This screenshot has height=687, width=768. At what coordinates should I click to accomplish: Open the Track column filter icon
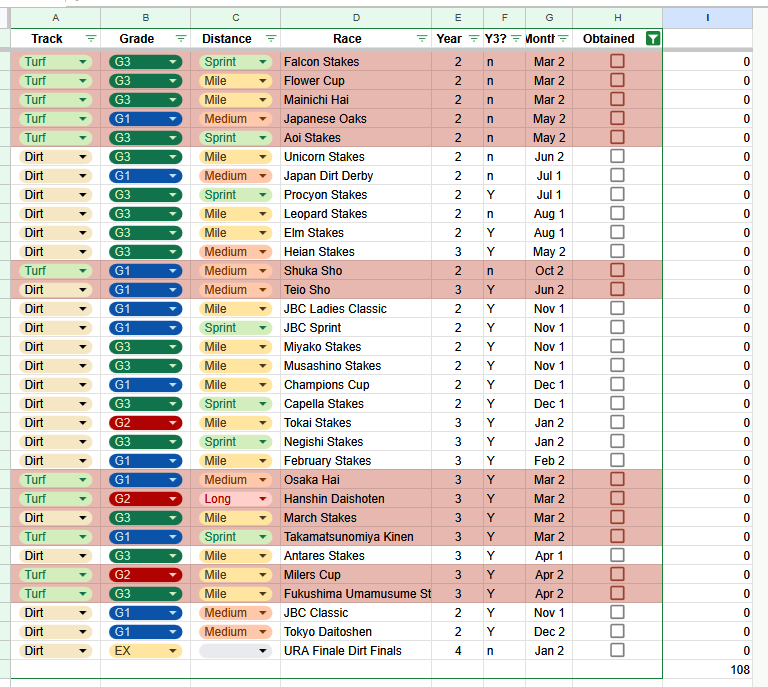pos(91,39)
